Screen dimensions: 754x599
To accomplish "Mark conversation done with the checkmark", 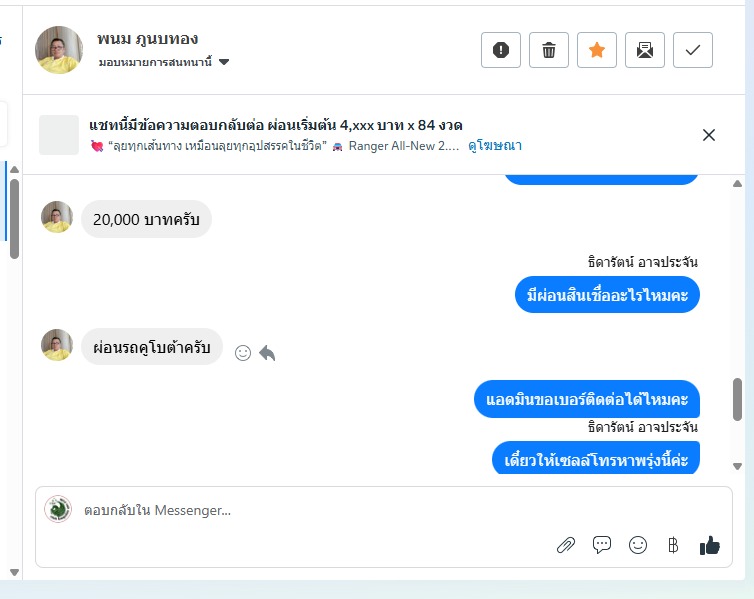I will click(x=692, y=50).
